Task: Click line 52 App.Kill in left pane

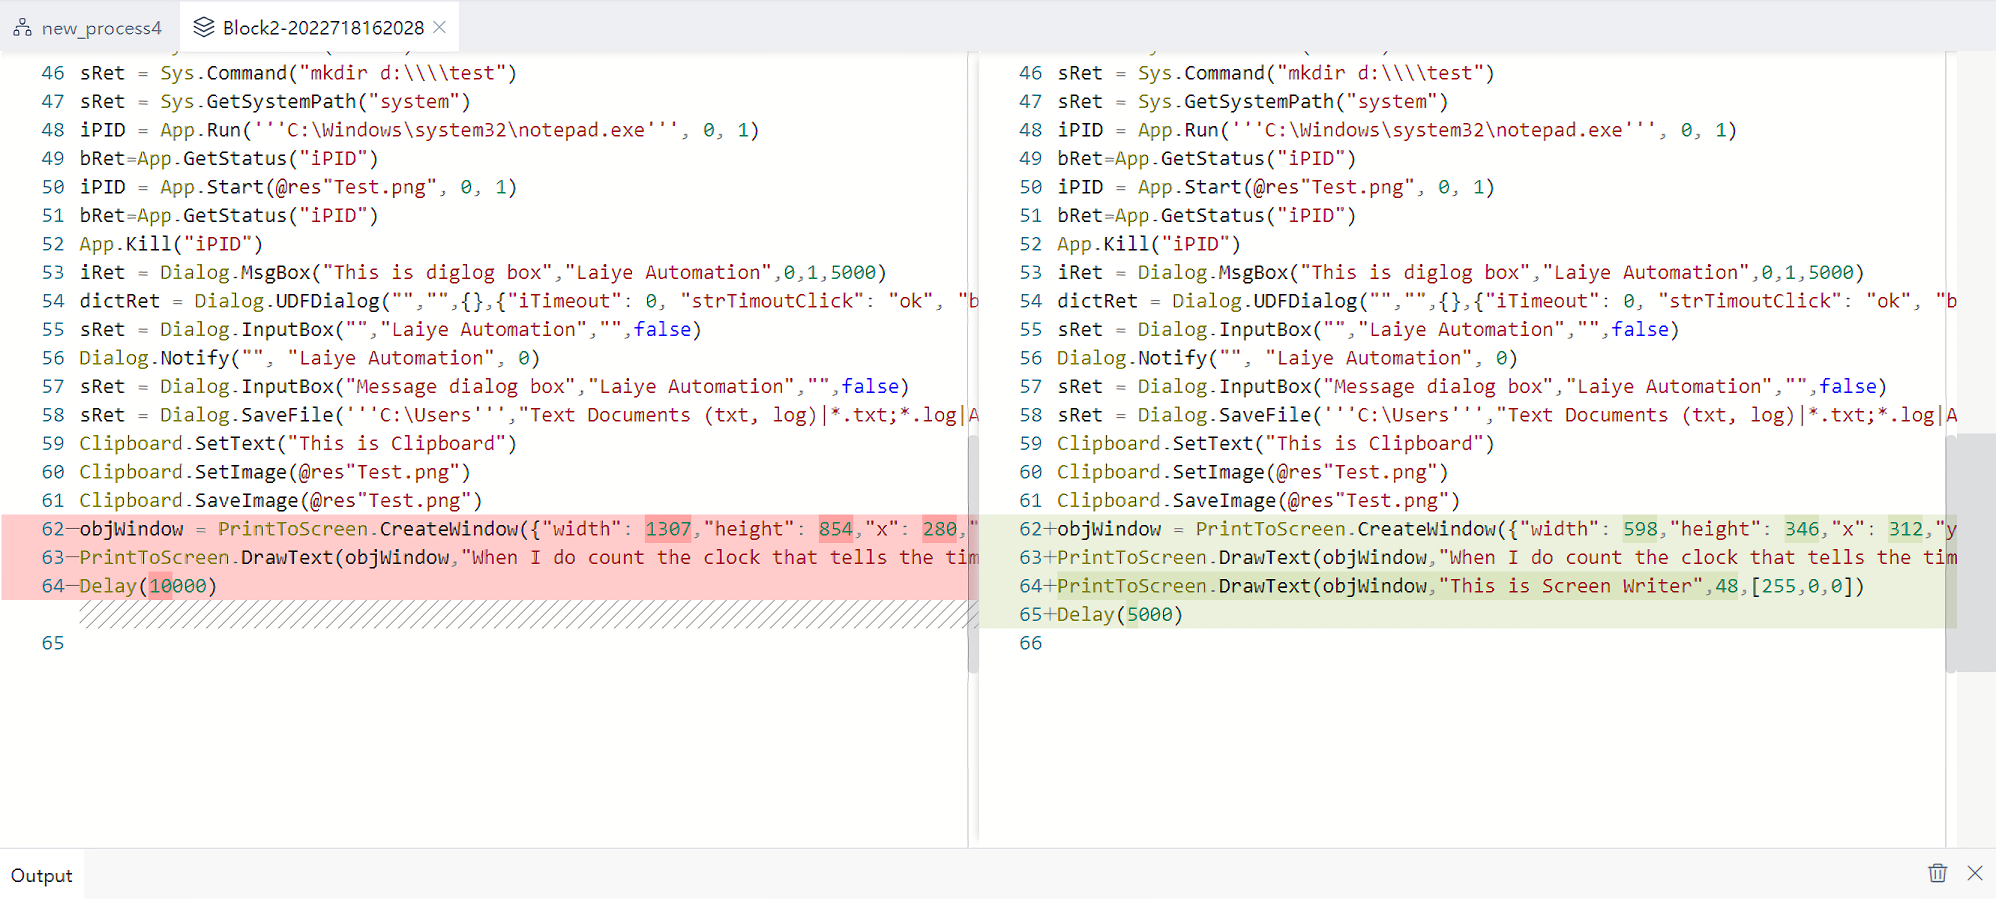Action: click(171, 244)
